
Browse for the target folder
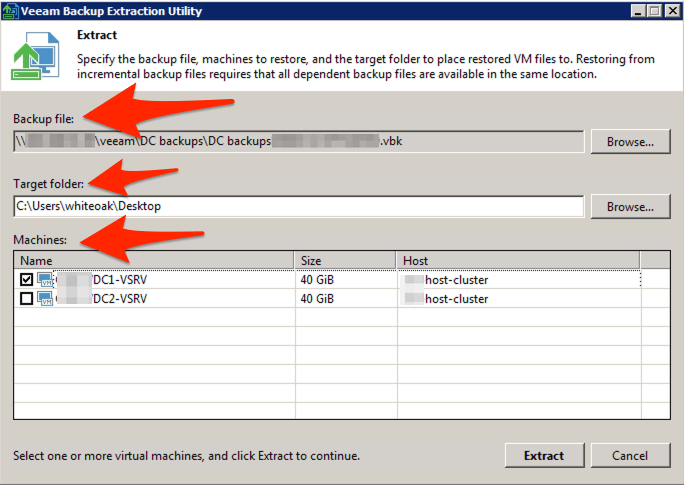[629, 207]
